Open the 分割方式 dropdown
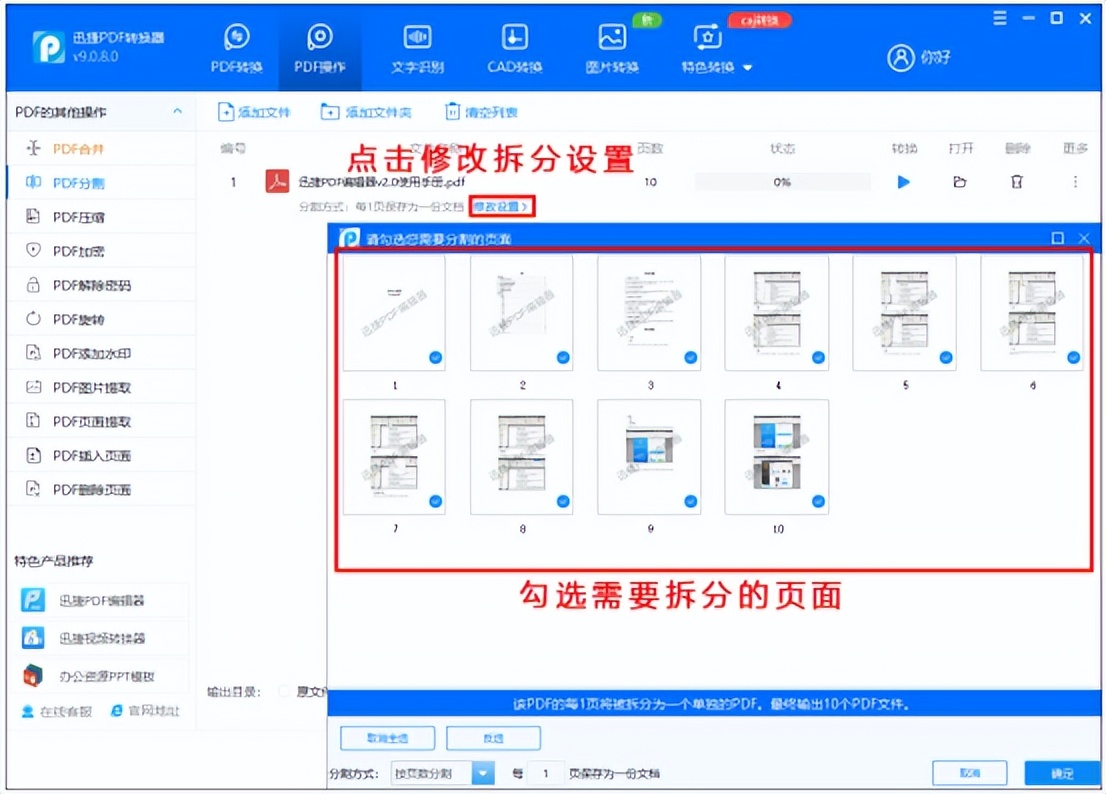The height and width of the screenshot is (794, 1106). pyautogui.click(x=442, y=774)
